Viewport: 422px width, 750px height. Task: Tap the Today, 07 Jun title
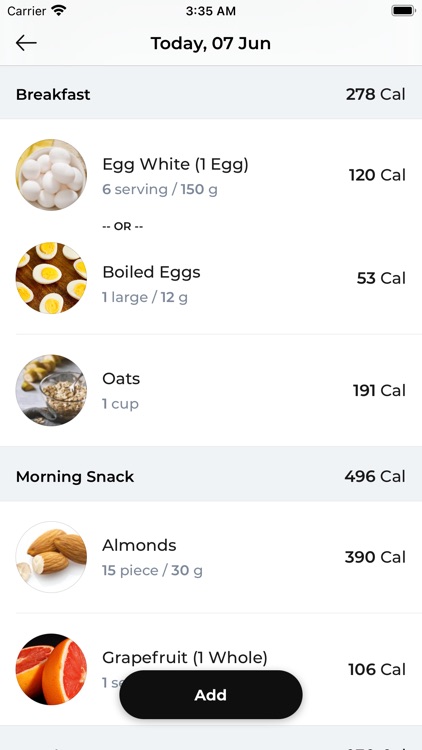pyautogui.click(x=211, y=44)
